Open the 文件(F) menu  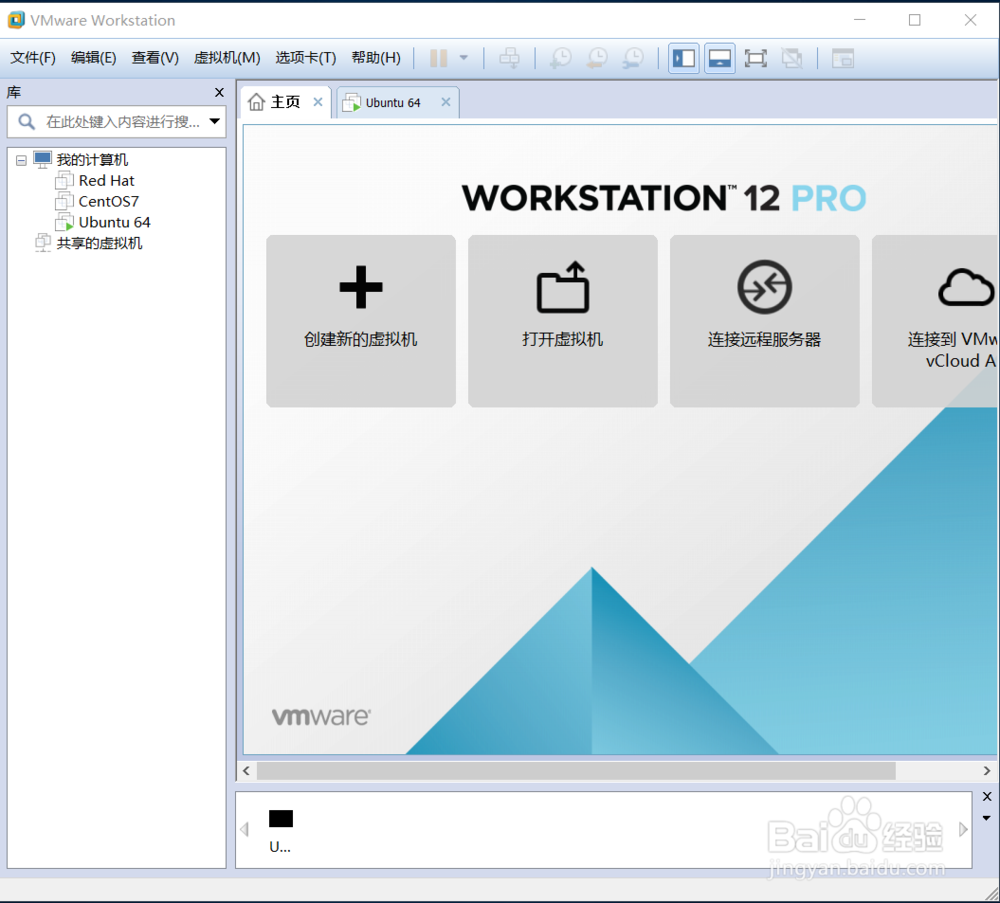[33, 58]
